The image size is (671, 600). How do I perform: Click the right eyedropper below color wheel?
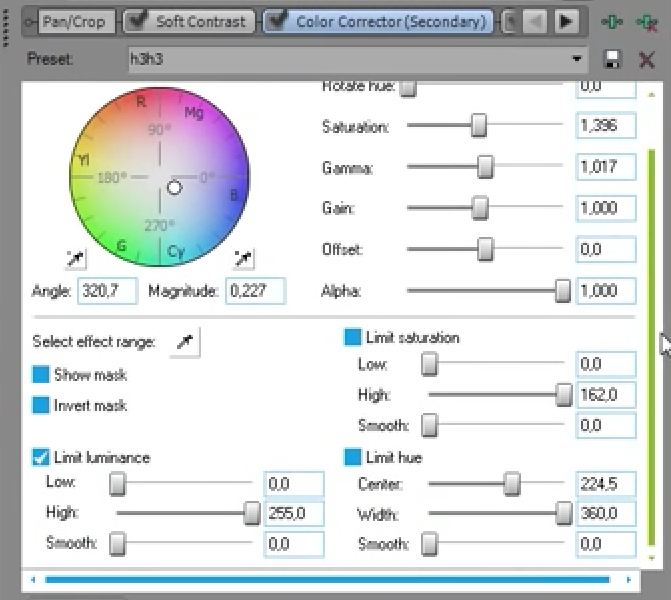243,260
